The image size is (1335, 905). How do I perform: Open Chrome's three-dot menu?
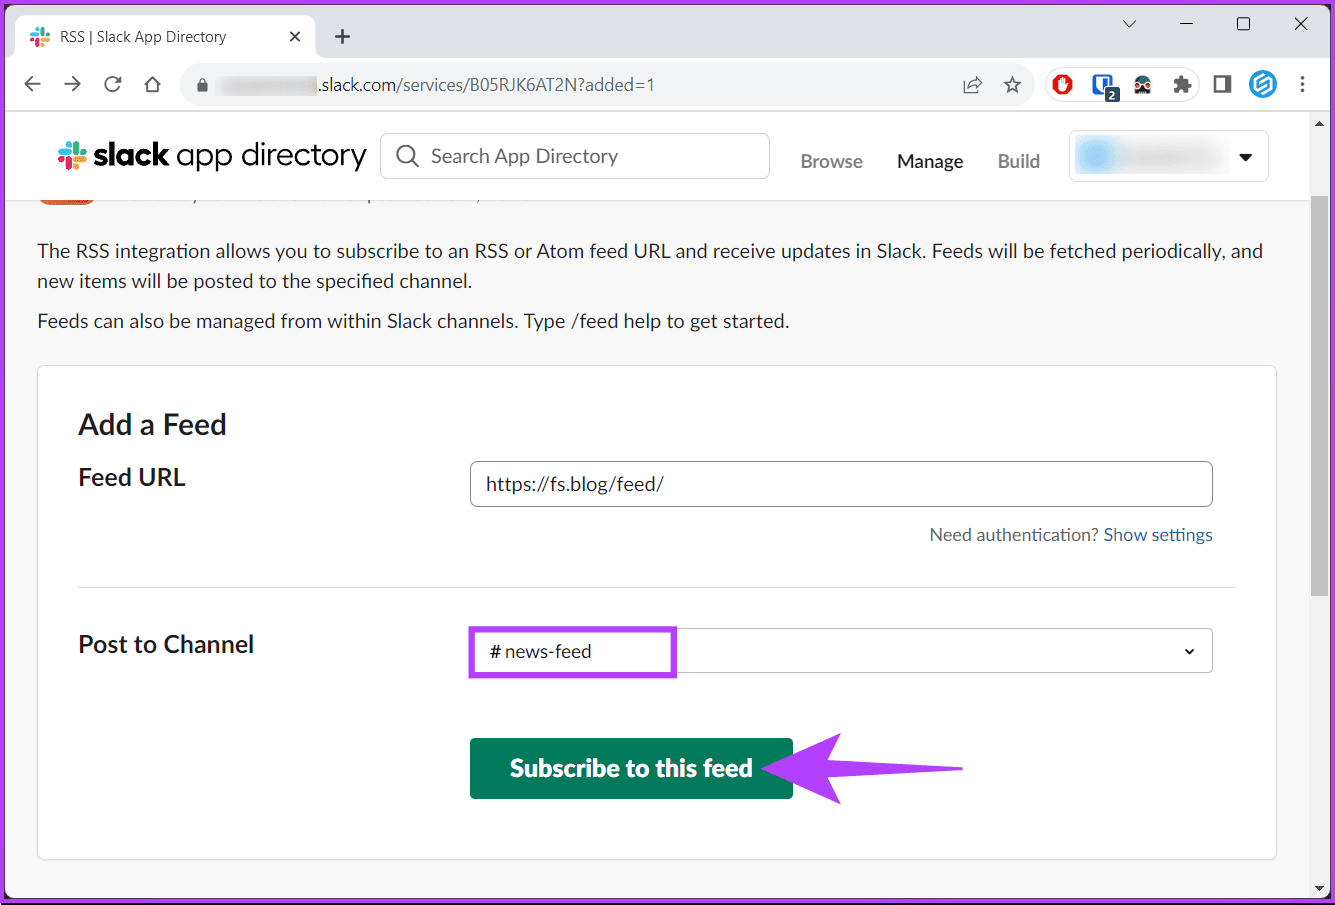[1303, 85]
